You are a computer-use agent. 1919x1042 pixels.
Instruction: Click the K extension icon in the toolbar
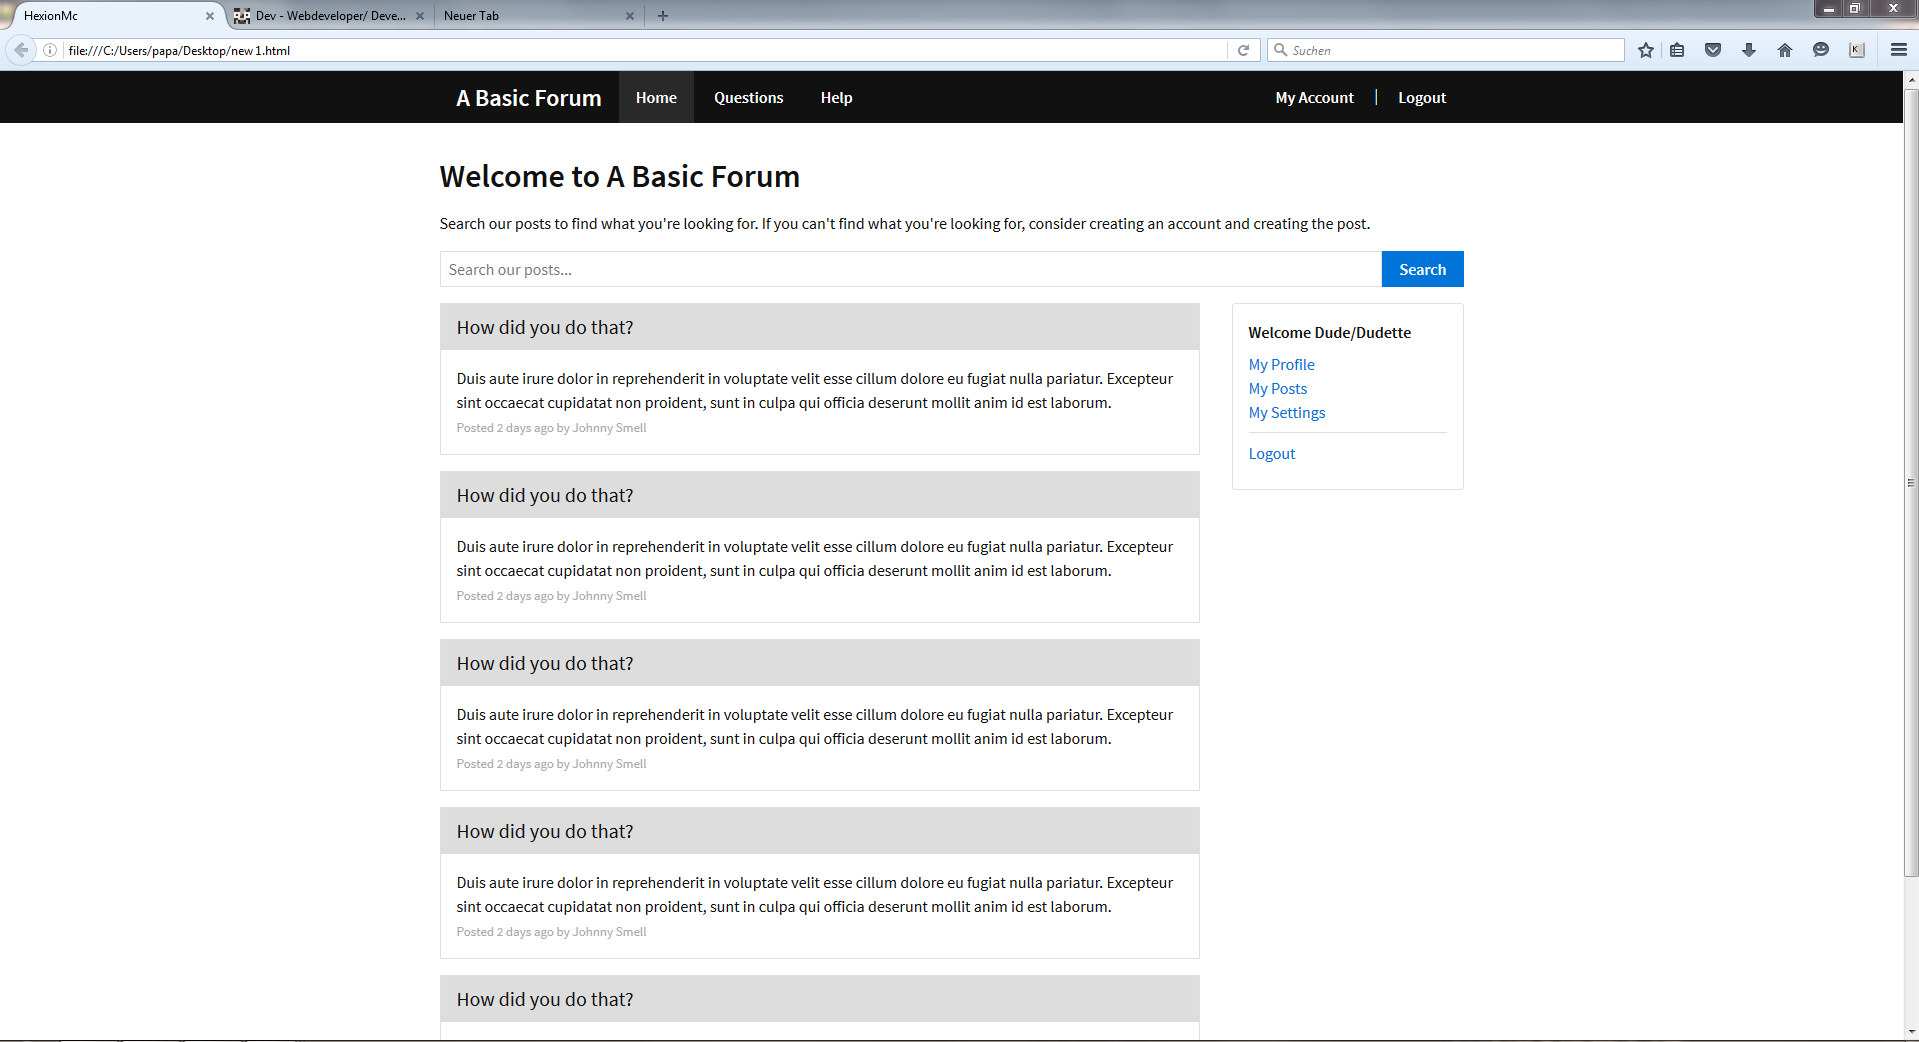1857,50
